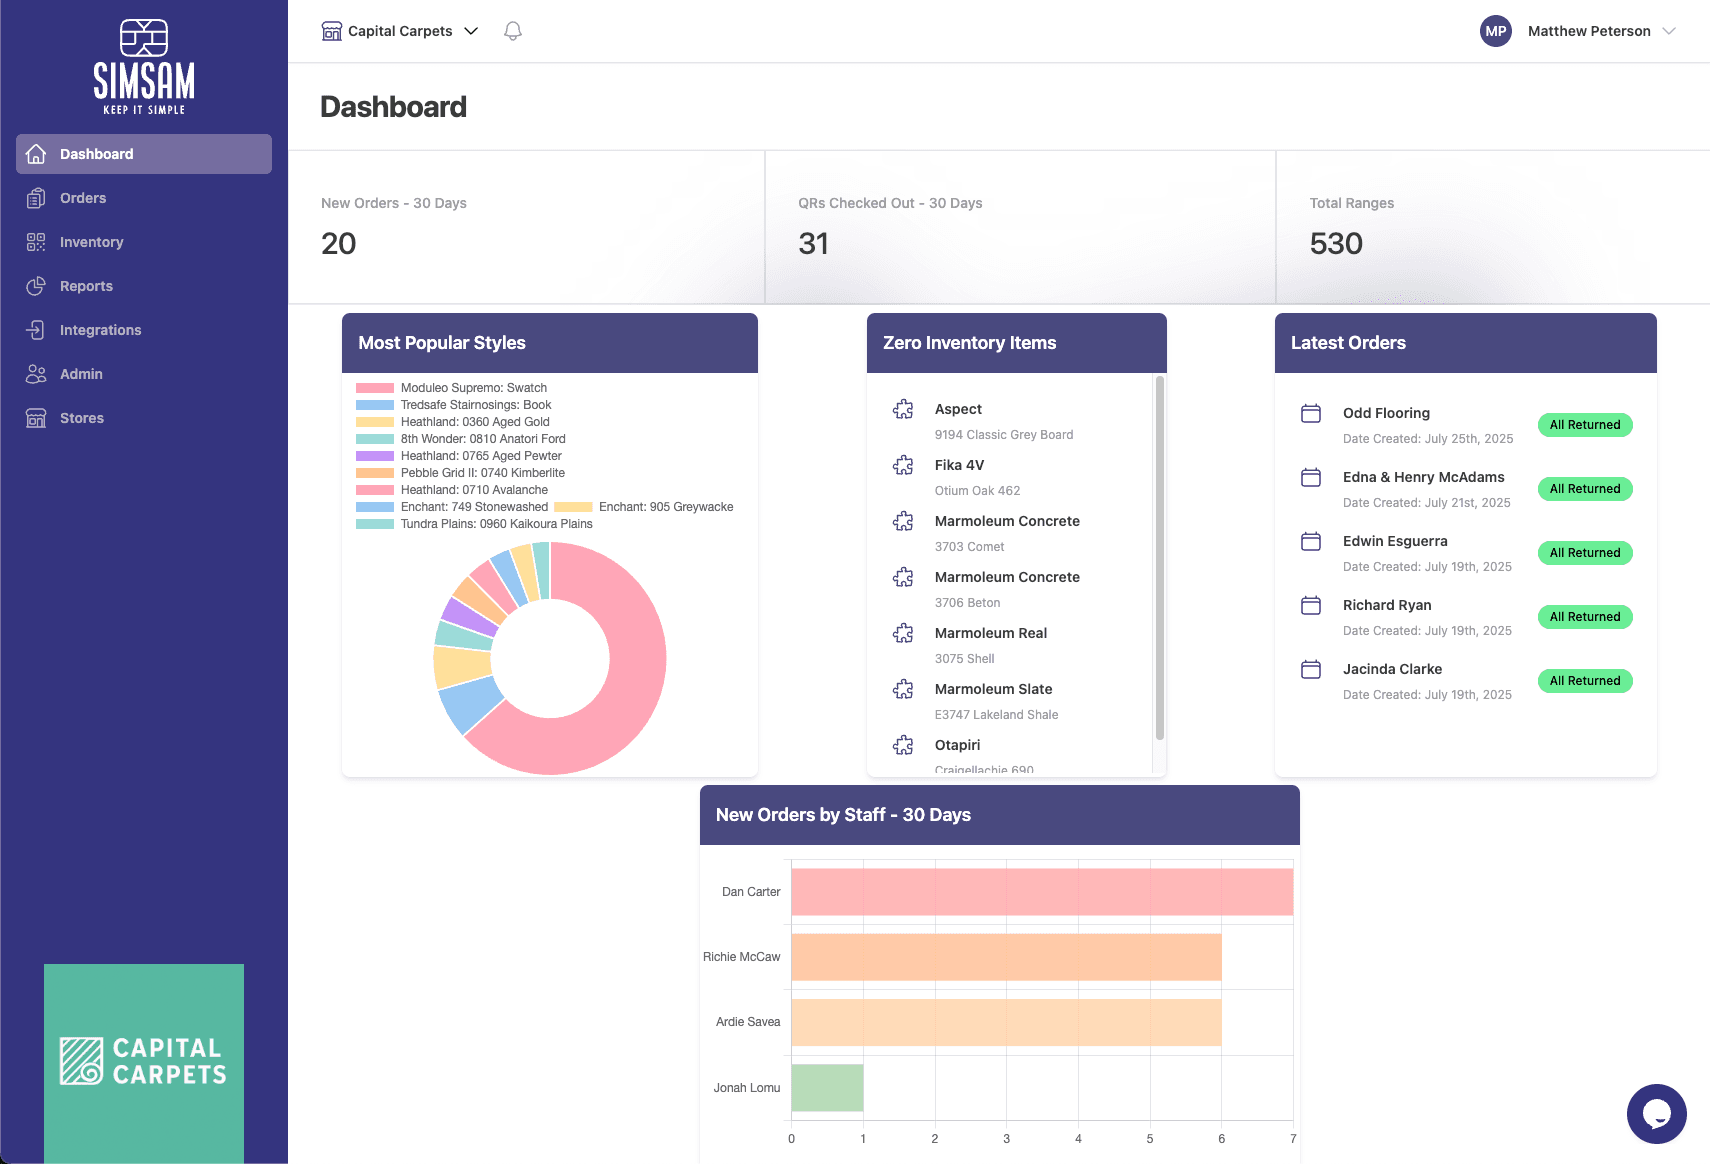Viewport: 1710px width, 1164px height.
Task: Click the calendar icon beside Odd Flooring
Action: pyautogui.click(x=1311, y=413)
